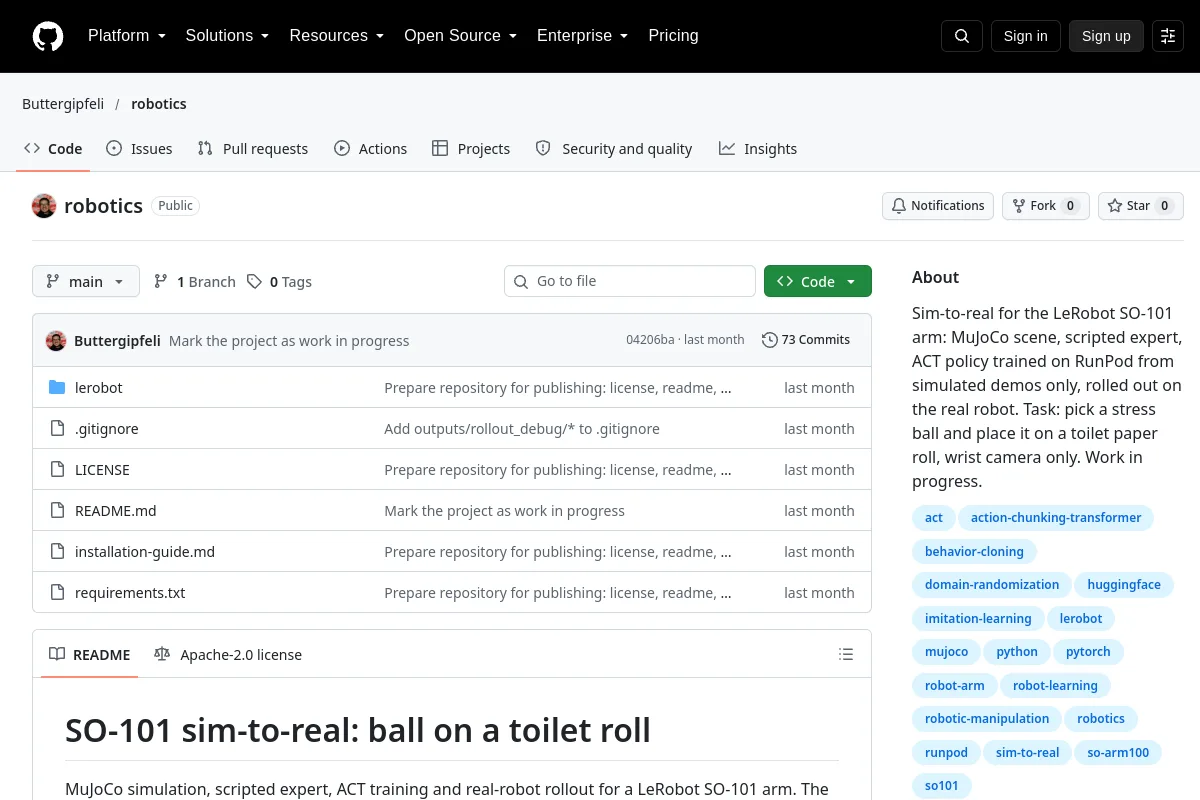The width and height of the screenshot is (1200, 800).
Task: Expand the Solutions menu
Action: (x=227, y=36)
